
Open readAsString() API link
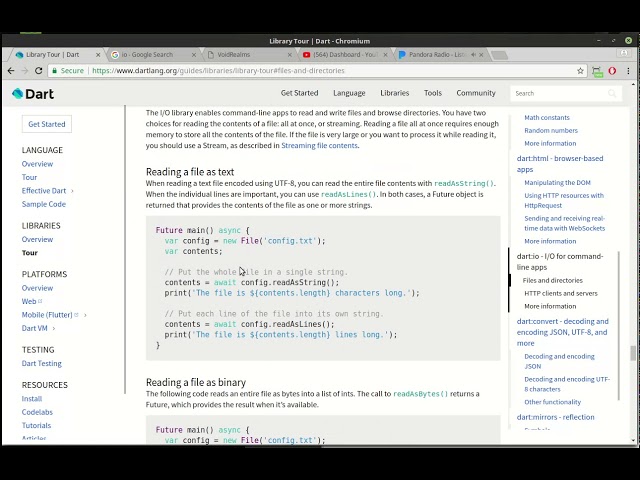pos(464,183)
